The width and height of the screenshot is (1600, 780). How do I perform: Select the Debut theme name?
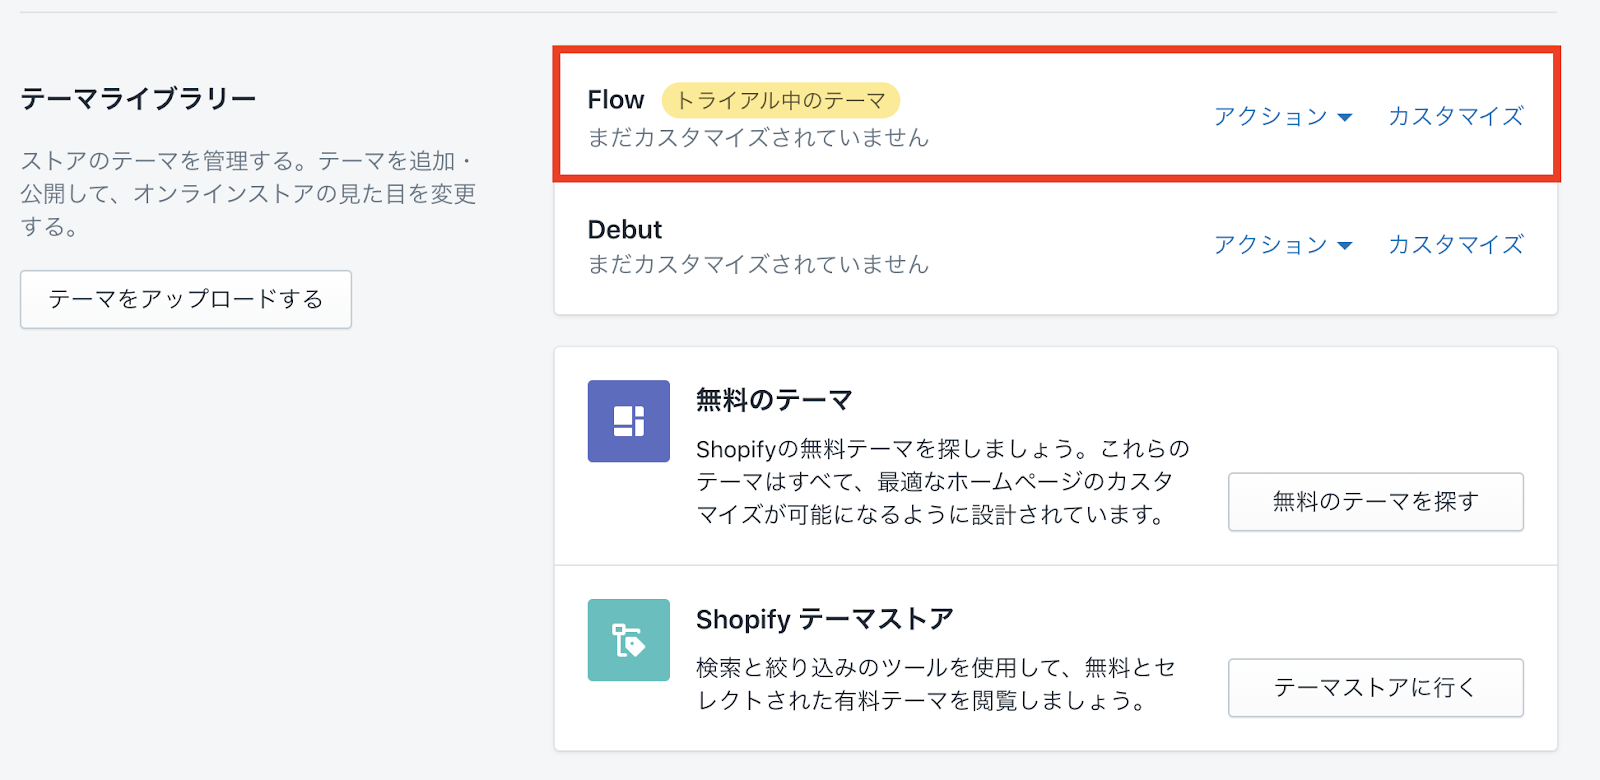625,230
